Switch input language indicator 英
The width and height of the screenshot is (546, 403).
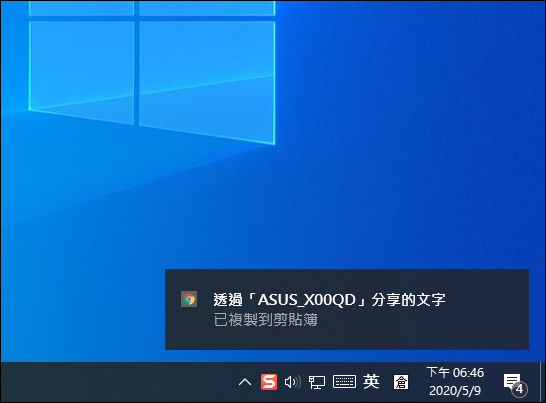coord(371,382)
